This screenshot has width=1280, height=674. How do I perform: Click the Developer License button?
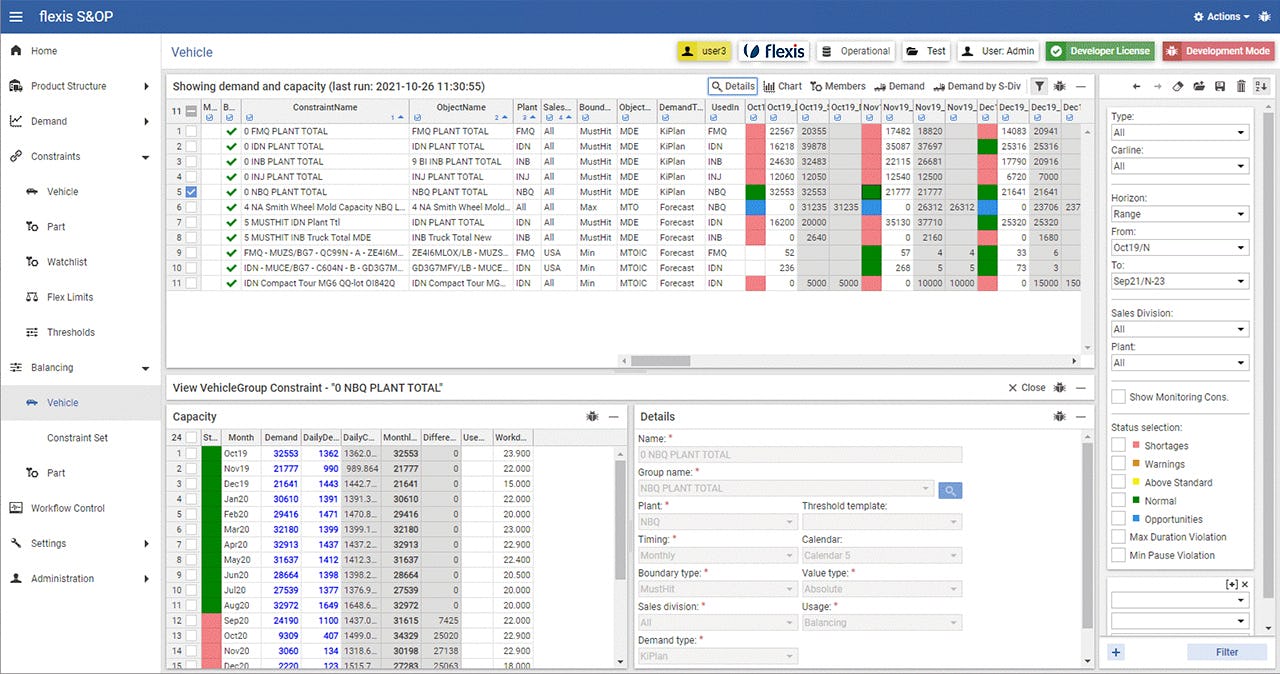[x=1099, y=51]
